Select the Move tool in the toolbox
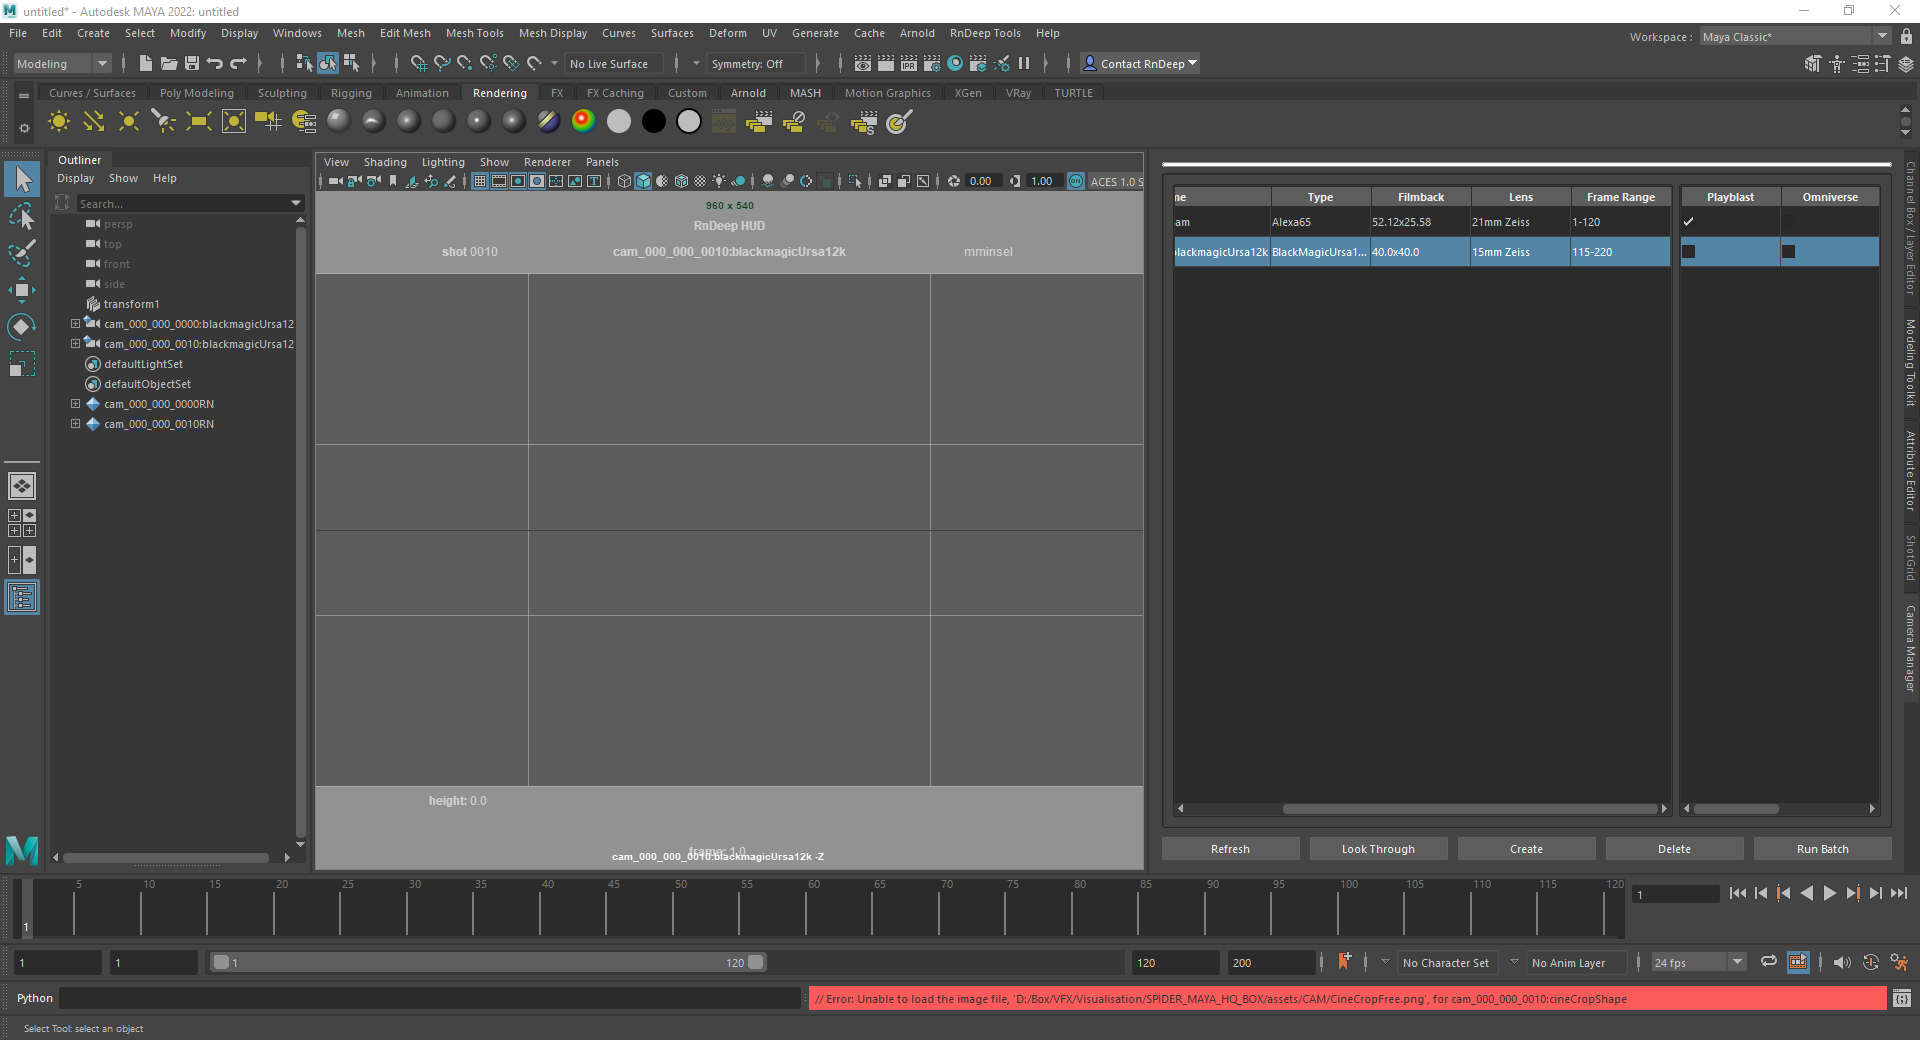1920x1040 pixels. pyautogui.click(x=22, y=290)
